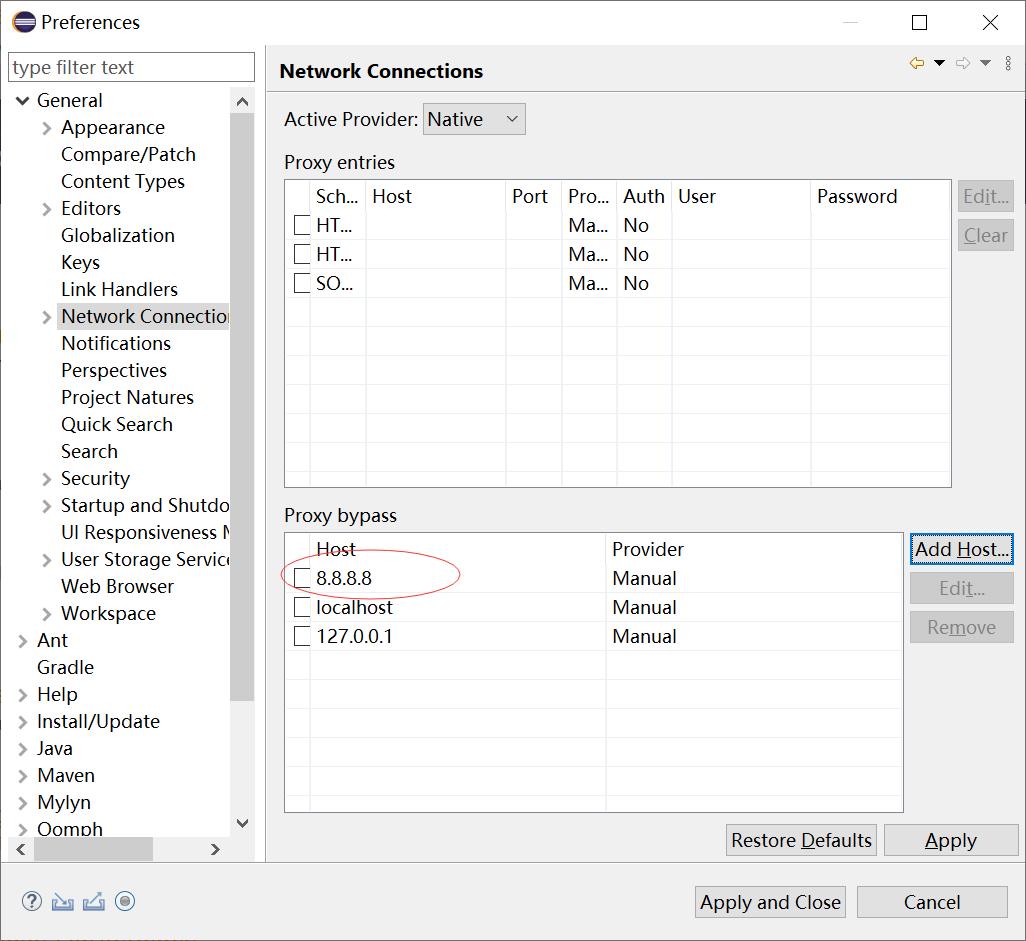Open Web Browser preference page
Image resolution: width=1026 pixels, height=941 pixels.
coord(118,586)
